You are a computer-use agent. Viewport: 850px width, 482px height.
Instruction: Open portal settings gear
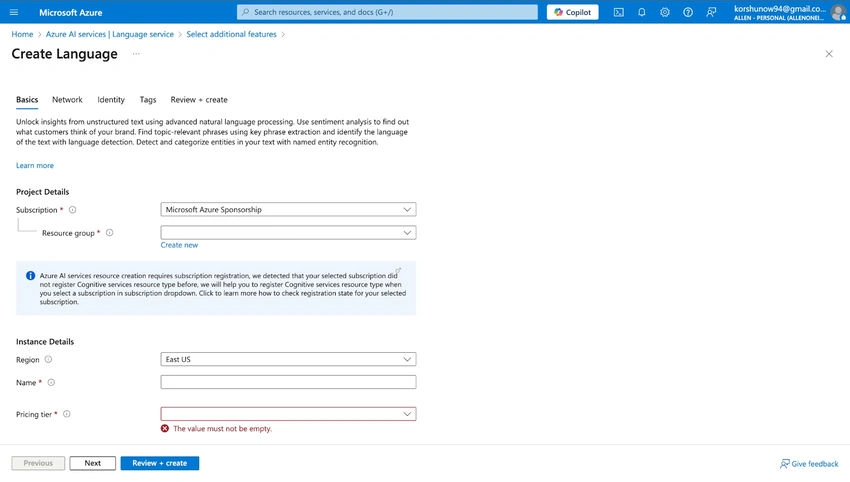click(665, 12)
